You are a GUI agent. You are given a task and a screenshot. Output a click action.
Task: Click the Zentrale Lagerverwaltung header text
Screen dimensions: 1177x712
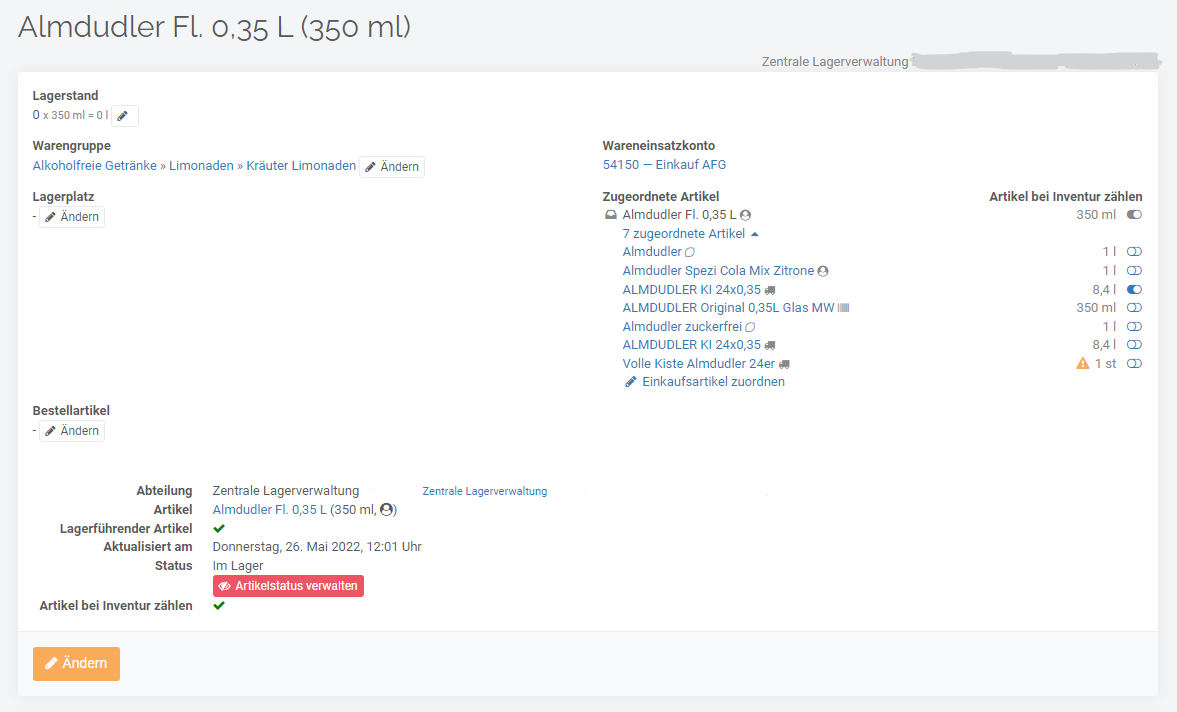(x=835, y=62)
